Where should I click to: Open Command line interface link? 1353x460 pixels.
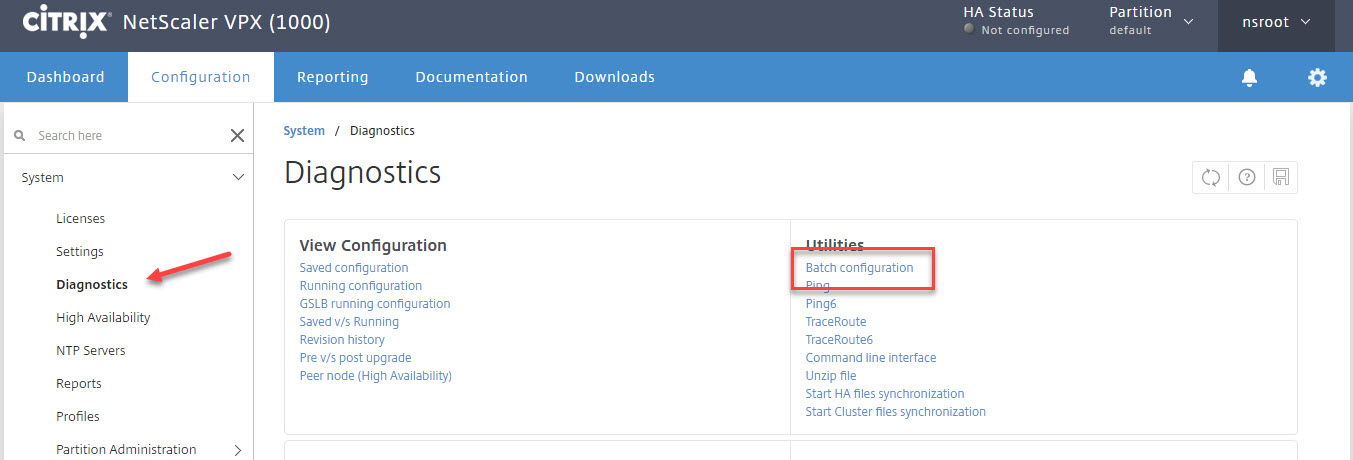(x=871, y=358)
